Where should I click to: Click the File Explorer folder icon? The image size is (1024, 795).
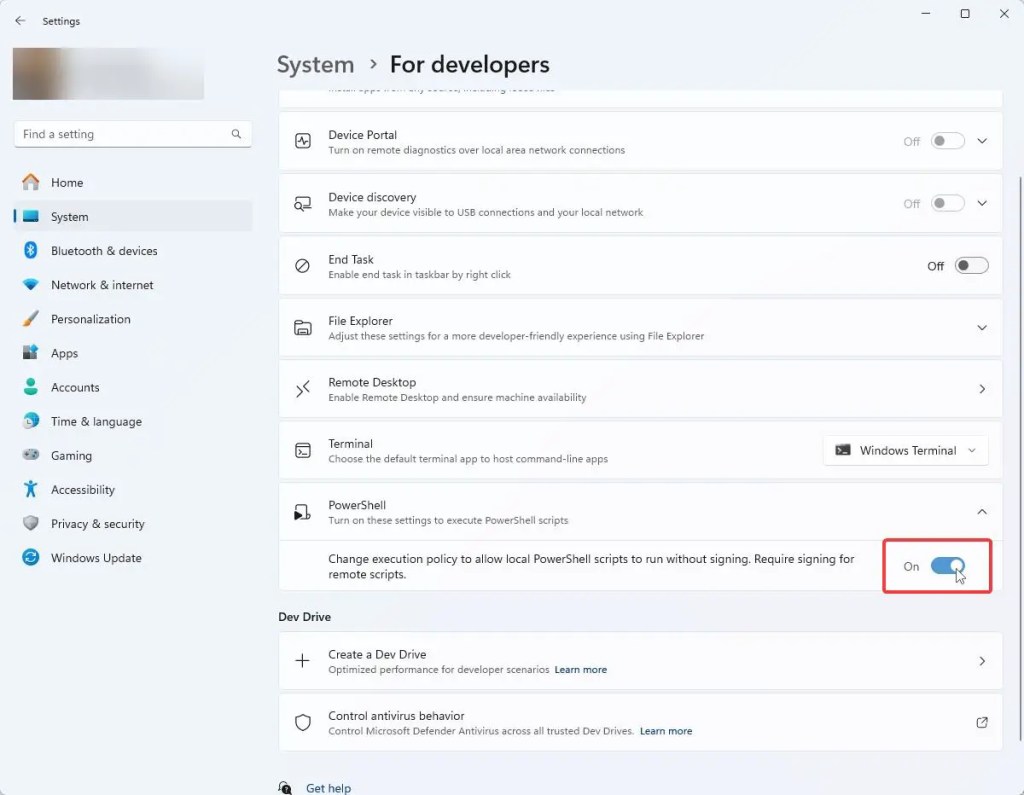pyautogui.click(x=303, y=327)
